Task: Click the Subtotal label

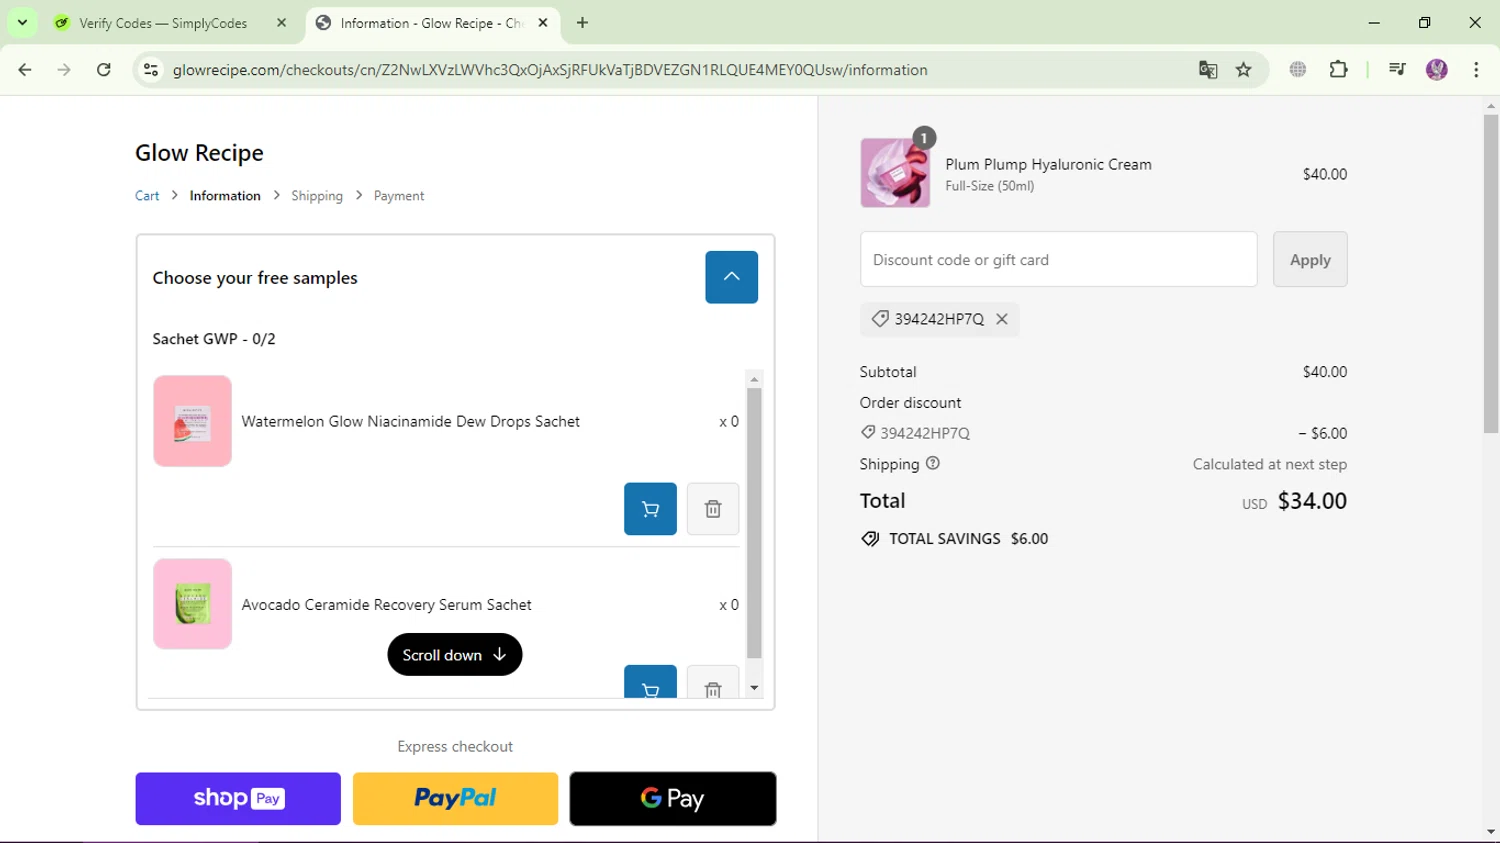Action: point(888,372)
